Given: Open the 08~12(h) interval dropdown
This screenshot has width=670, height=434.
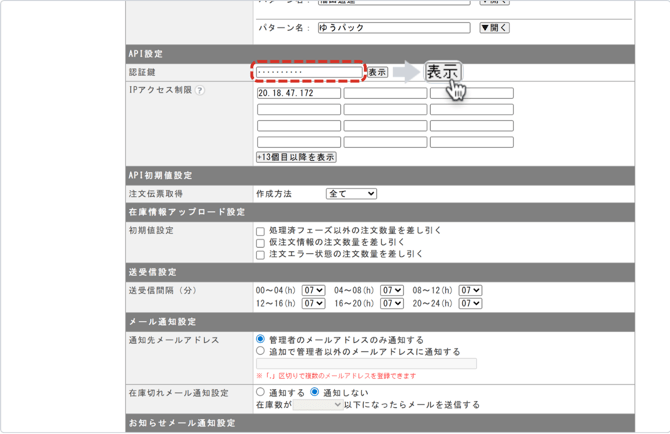Looking at the screenshot, I should coord(470,291).
